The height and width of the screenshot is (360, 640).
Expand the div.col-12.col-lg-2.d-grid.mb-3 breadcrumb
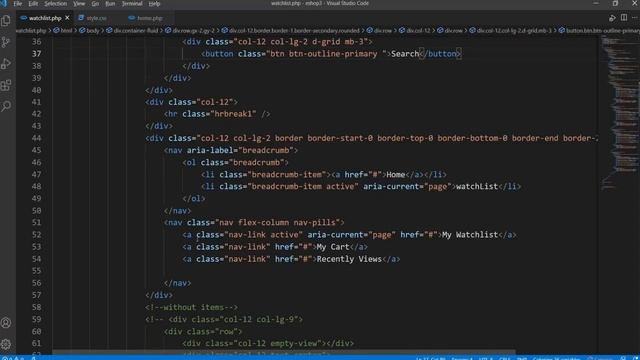tap(511, 31)
